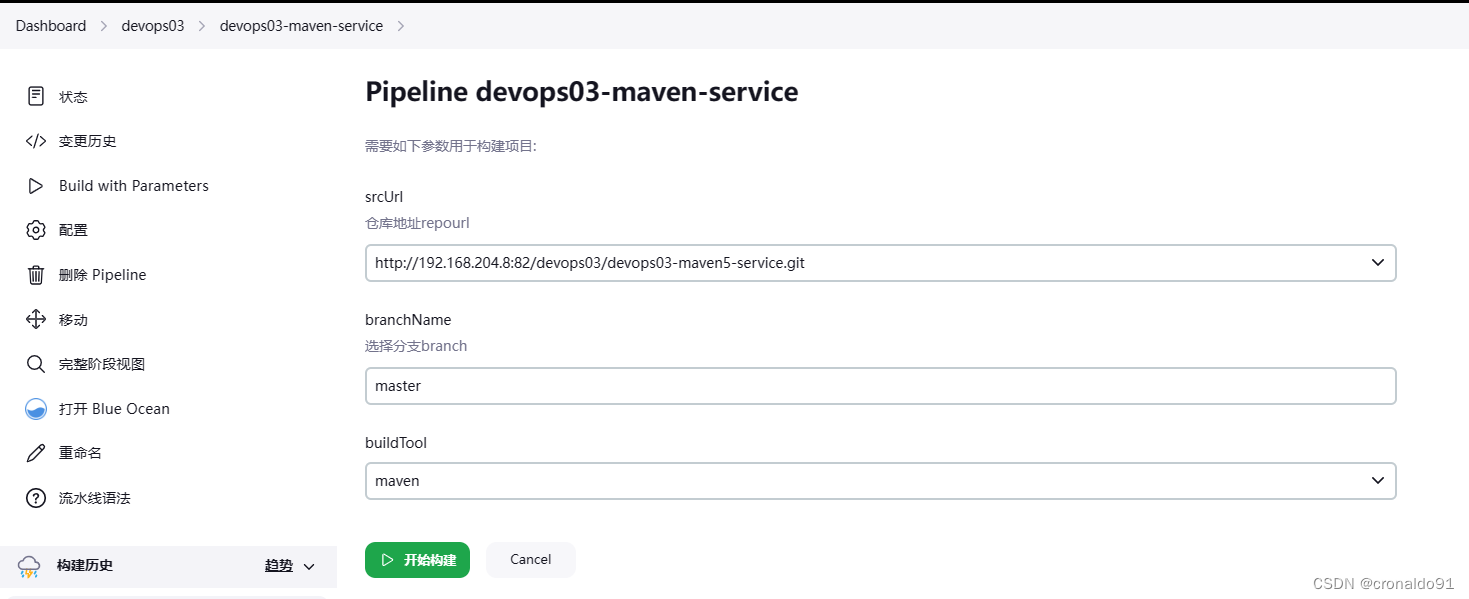Viewport: 1469px width, 599px height.
Task: Click the 趋势 trend link
Action: coord(279,566)
